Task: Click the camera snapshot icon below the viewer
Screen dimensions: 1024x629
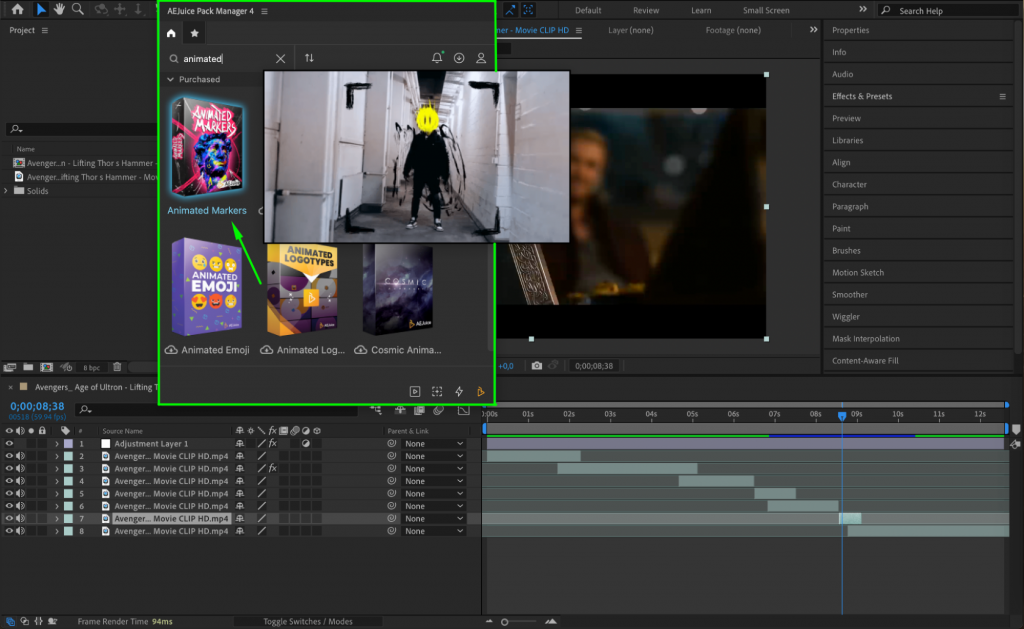Action: pyautogui.click(x=536, y=366)
